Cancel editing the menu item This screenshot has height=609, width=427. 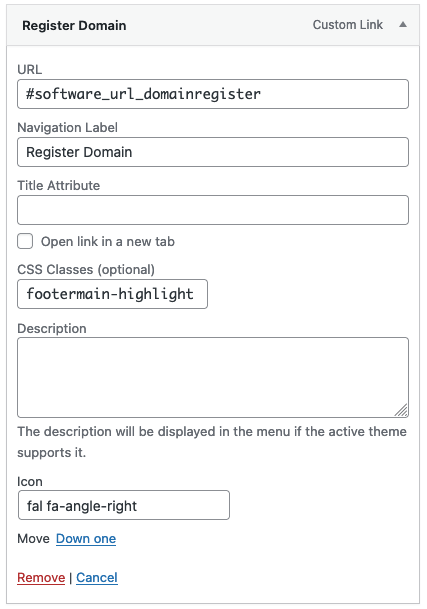(x=97, y=578)
